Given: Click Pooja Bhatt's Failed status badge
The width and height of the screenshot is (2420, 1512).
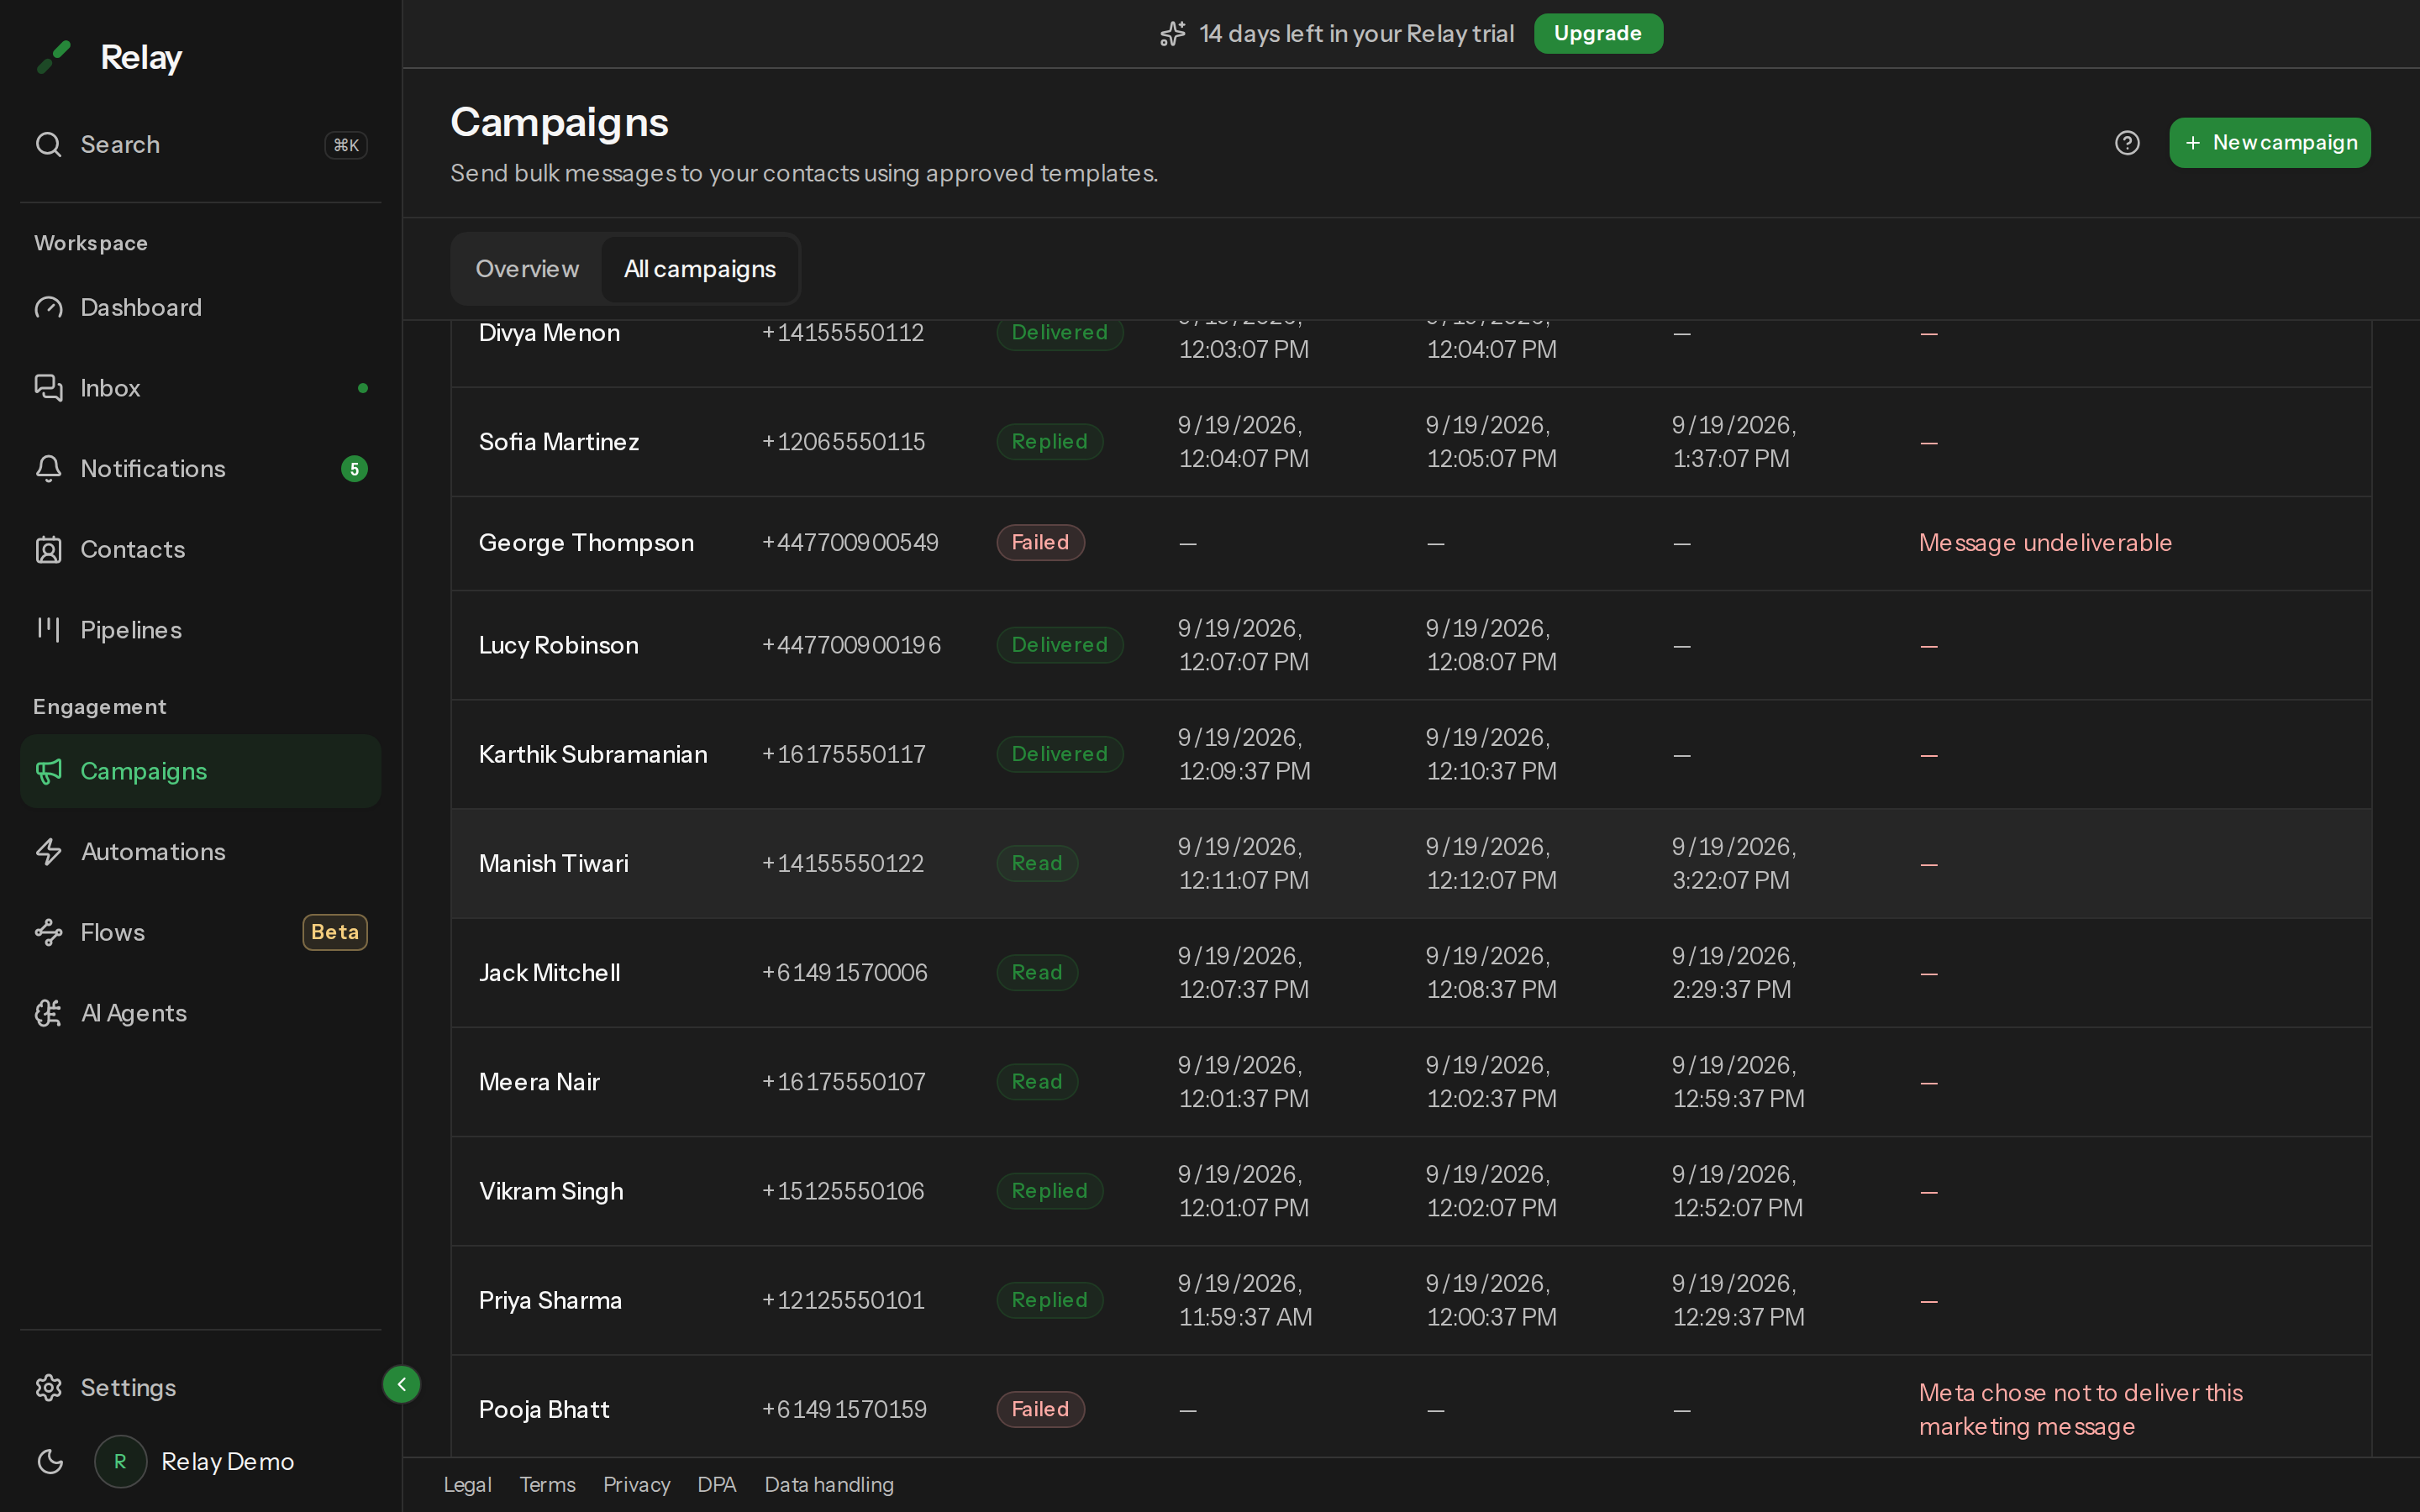Looking at the screenshot, I should coord(1040,1410).
